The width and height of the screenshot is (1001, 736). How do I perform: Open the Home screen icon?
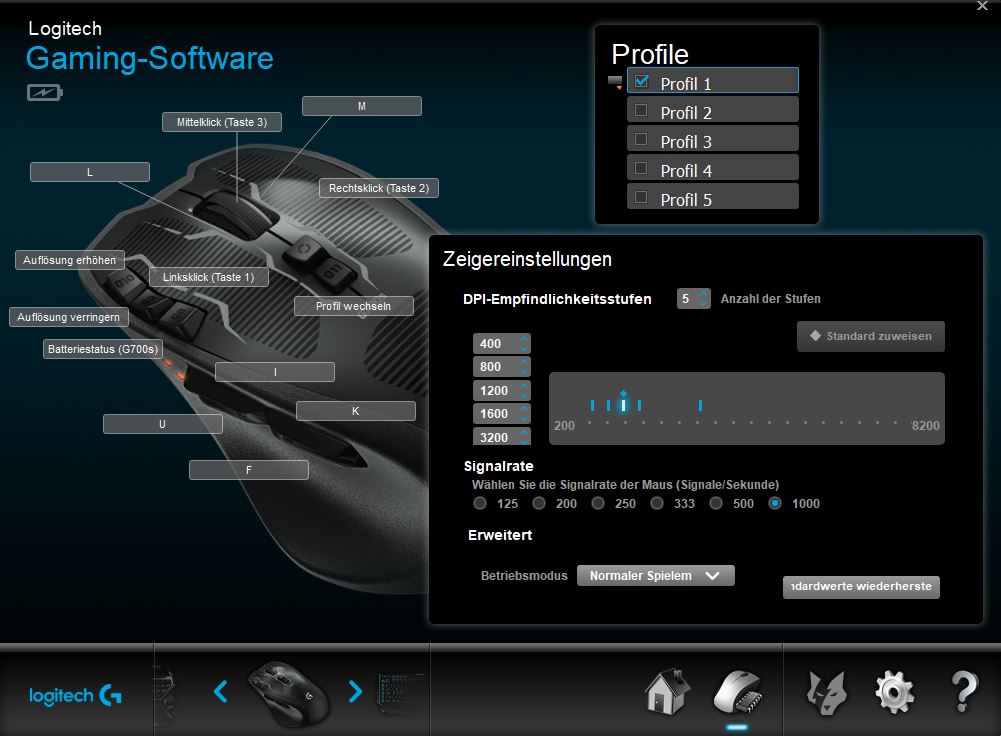click(666, 691)
